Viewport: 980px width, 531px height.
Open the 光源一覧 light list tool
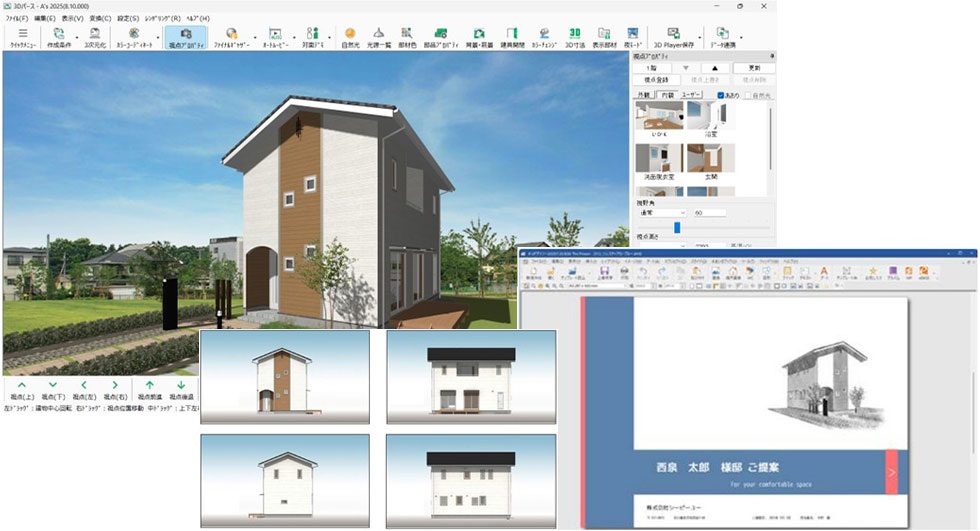point(379,38)
